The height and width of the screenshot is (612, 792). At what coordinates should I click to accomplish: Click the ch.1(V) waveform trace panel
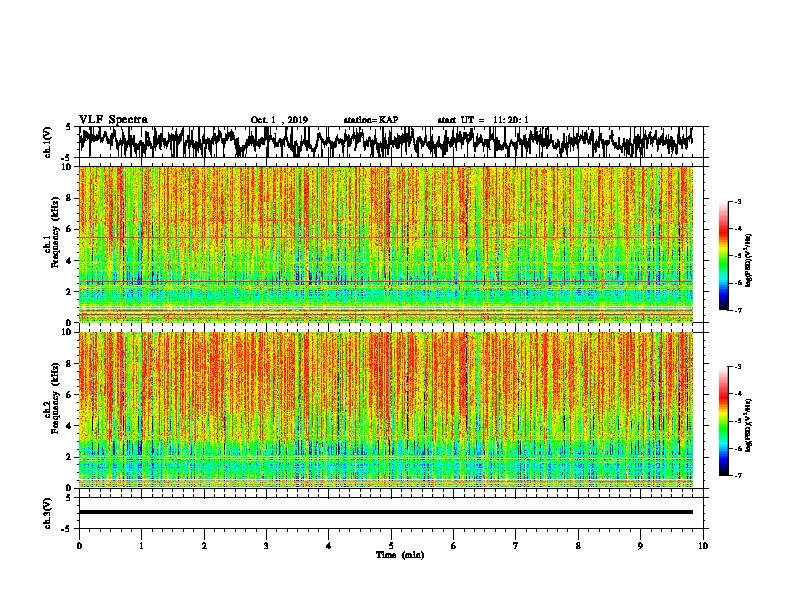[391, 142]
